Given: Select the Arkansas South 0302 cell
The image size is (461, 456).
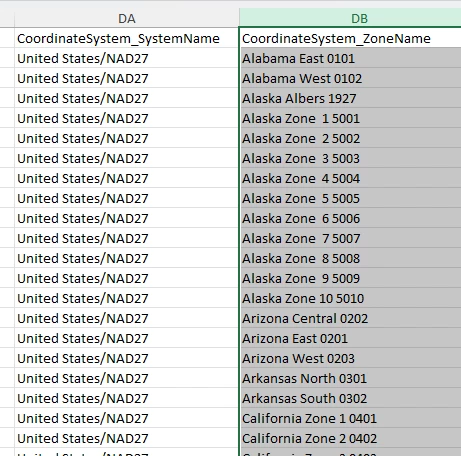Looking at the screenshot, I should [x=350, y=398].
